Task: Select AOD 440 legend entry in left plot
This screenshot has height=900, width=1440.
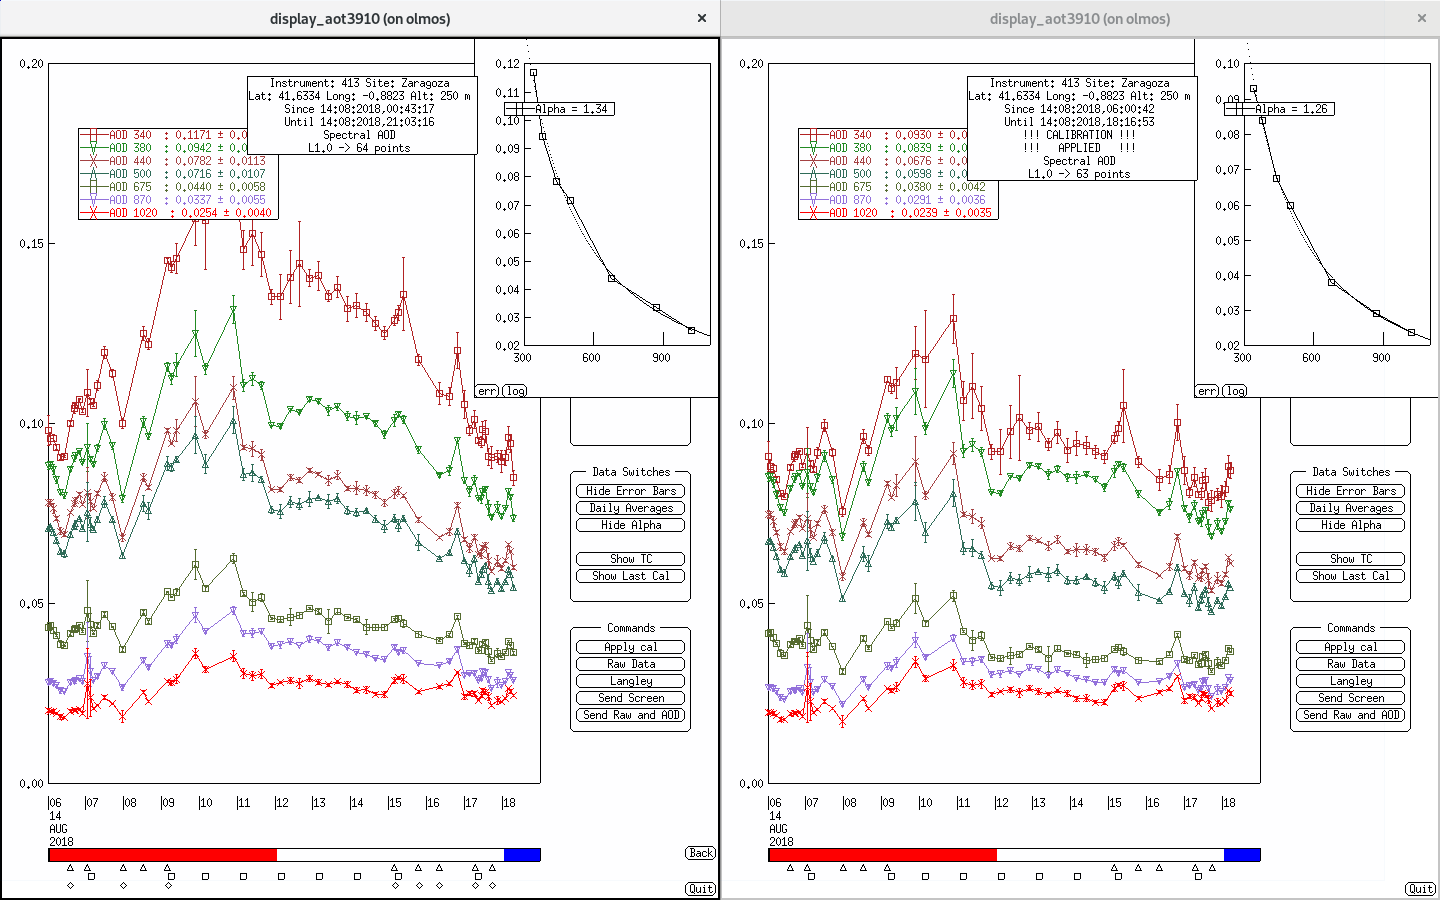Action: pyautogui.click(x=174, y=161)
